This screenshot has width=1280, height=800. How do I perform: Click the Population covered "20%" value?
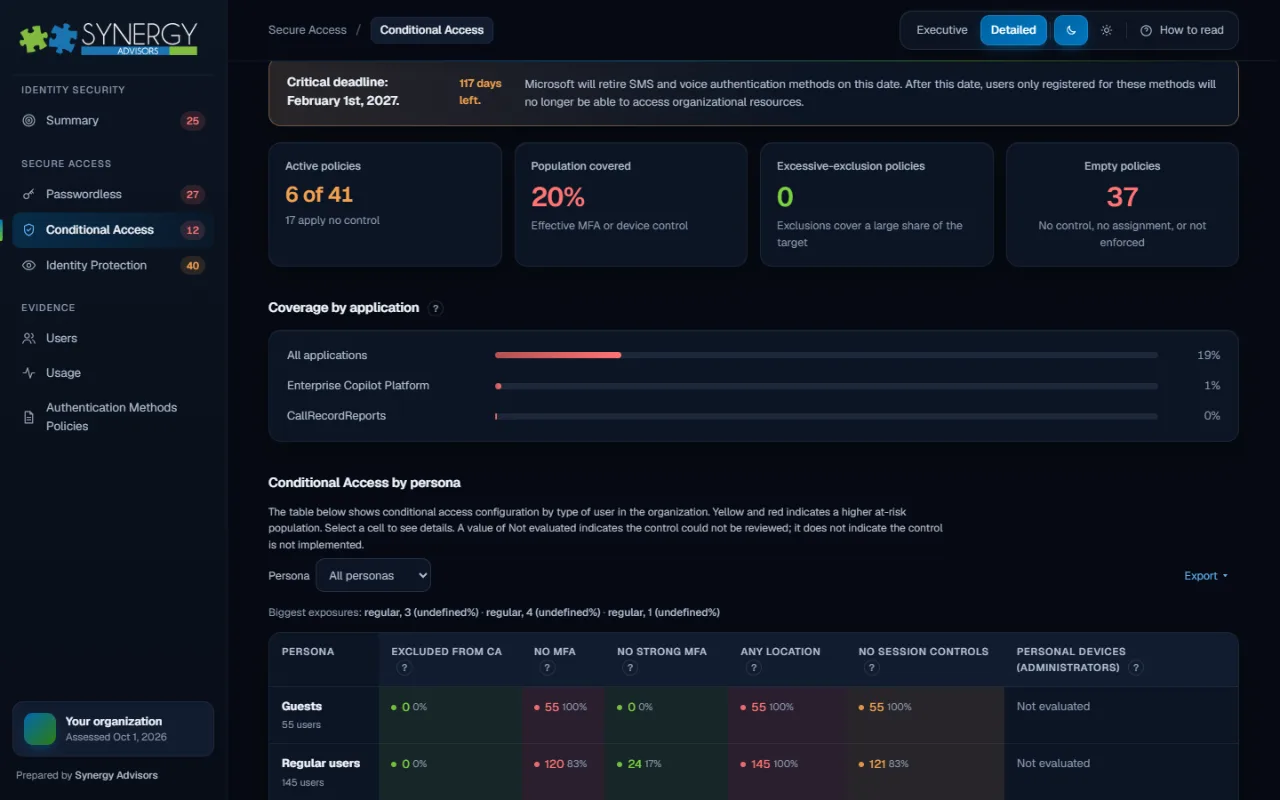558,196
